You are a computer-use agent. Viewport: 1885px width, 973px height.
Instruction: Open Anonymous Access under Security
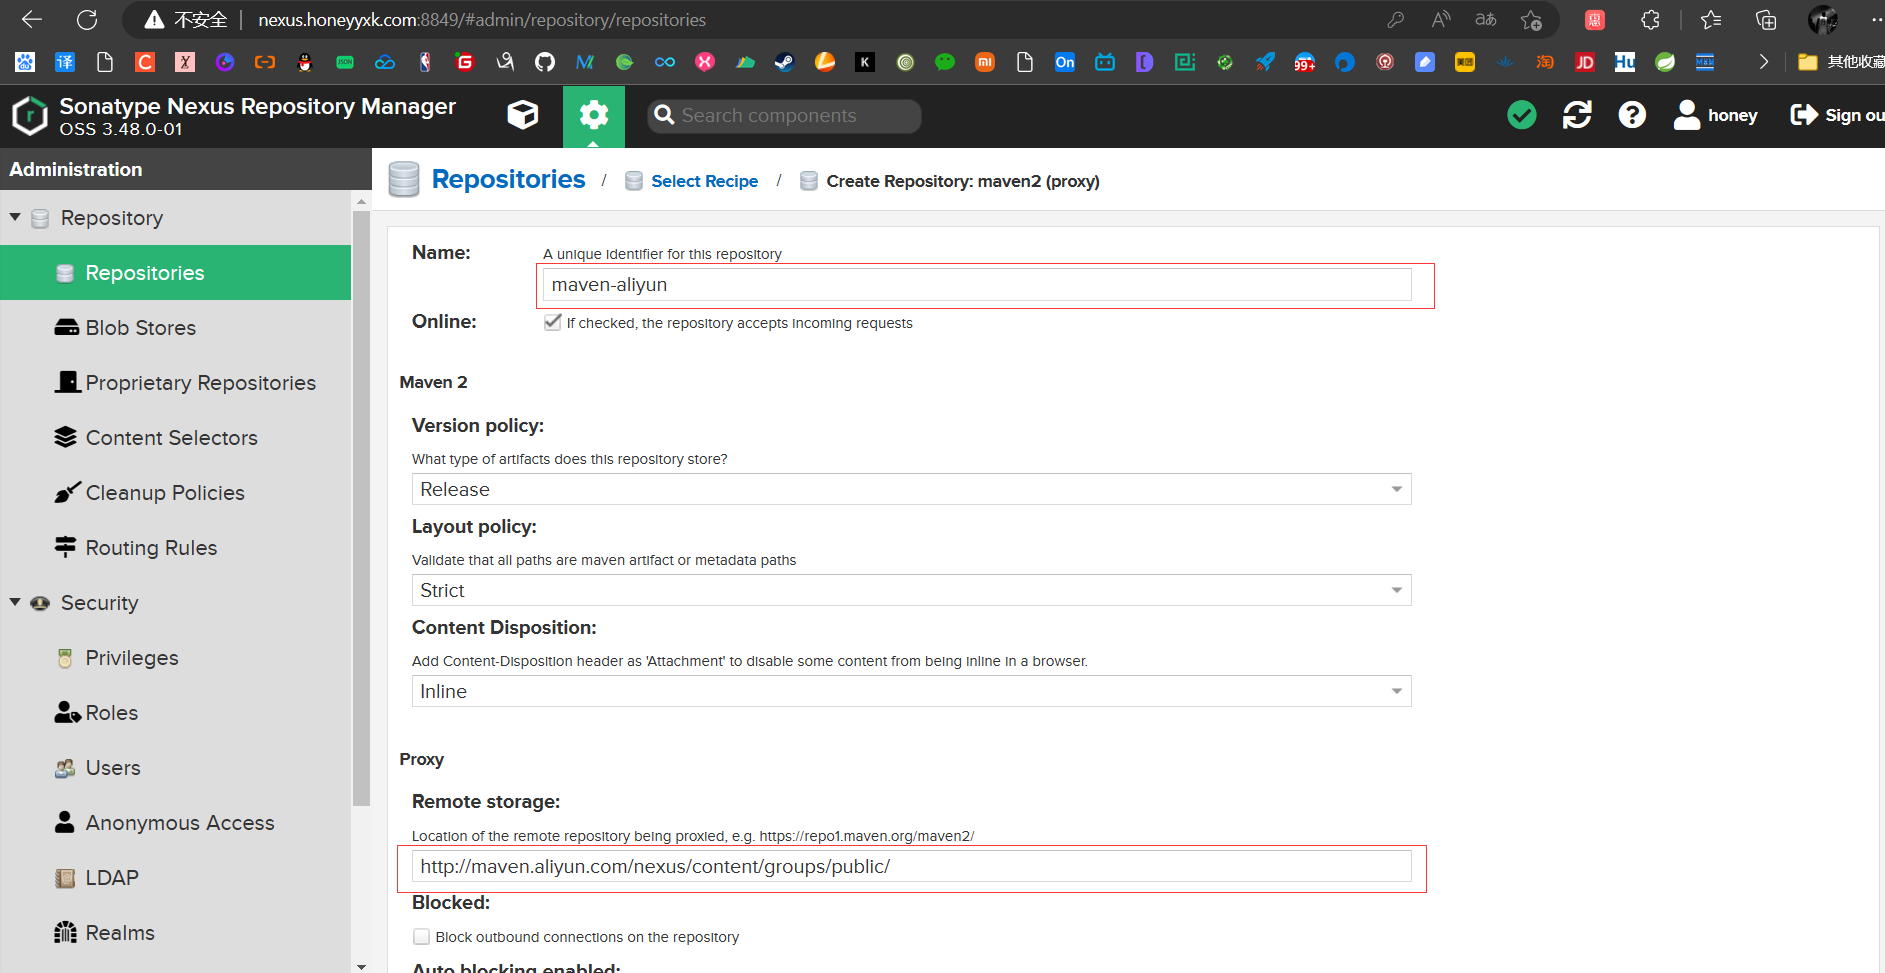coord(175,822)
